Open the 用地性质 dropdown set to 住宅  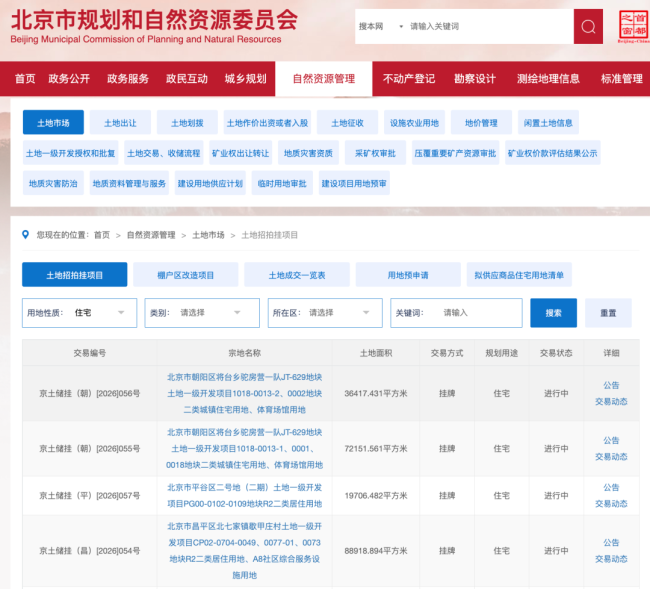click(x=80, y=313)
